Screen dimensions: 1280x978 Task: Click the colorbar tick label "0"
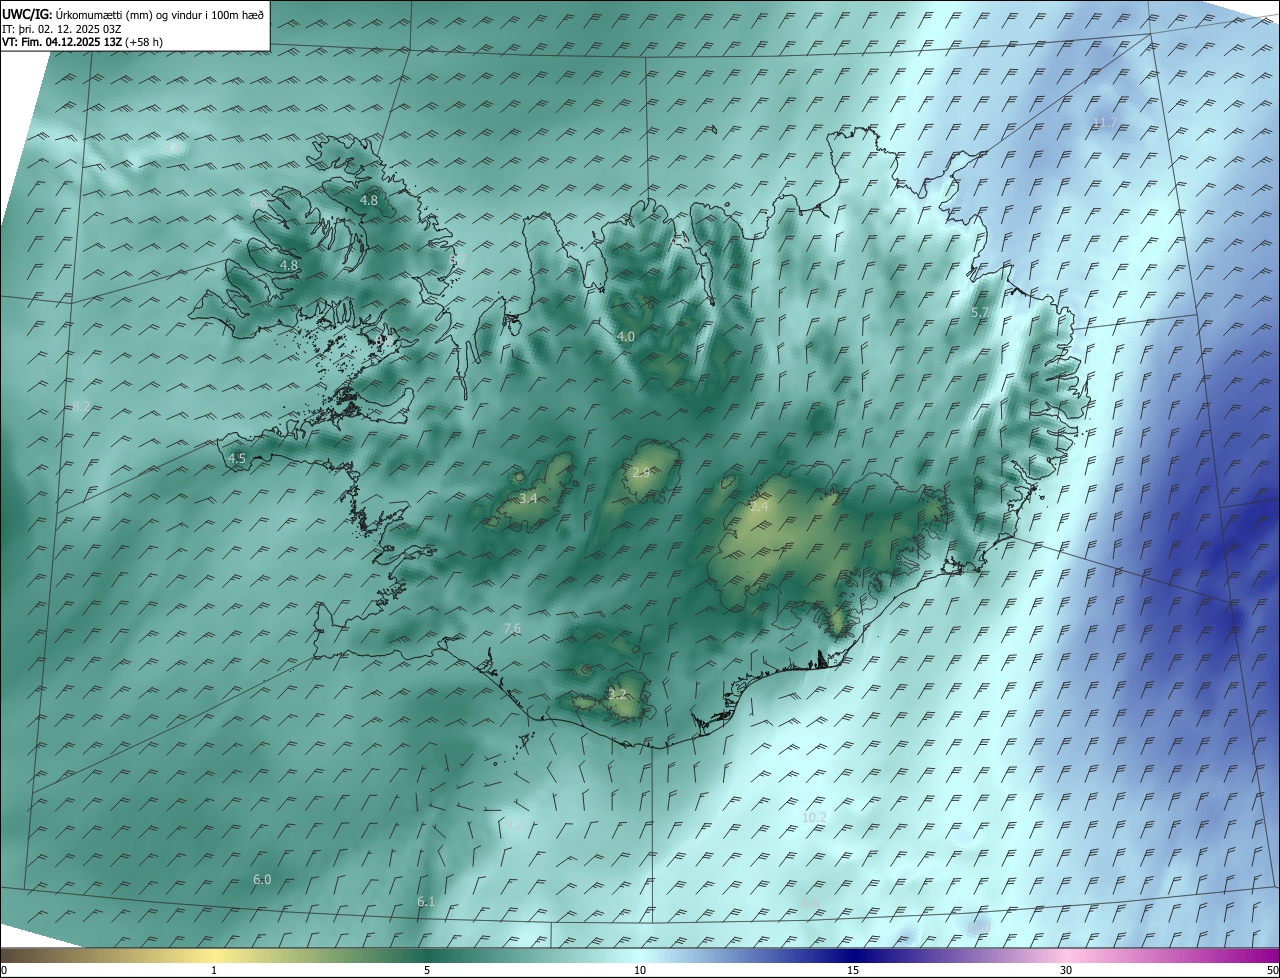coord(3,971)
